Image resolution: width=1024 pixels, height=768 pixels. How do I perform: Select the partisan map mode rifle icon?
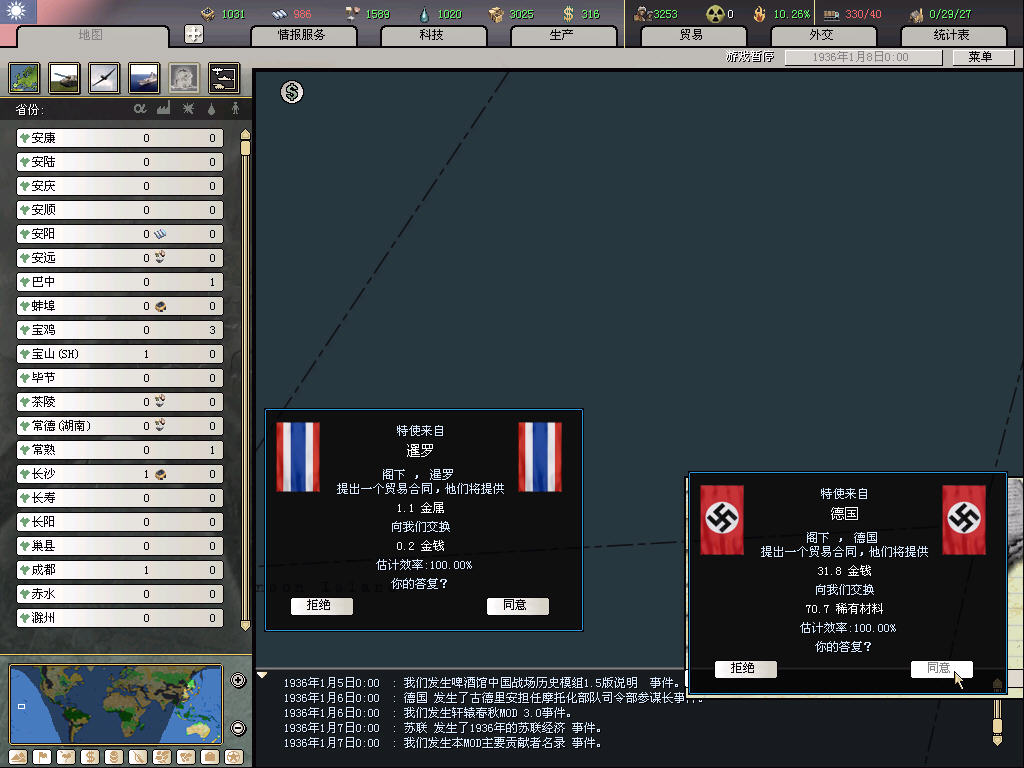tap(138, 757)
